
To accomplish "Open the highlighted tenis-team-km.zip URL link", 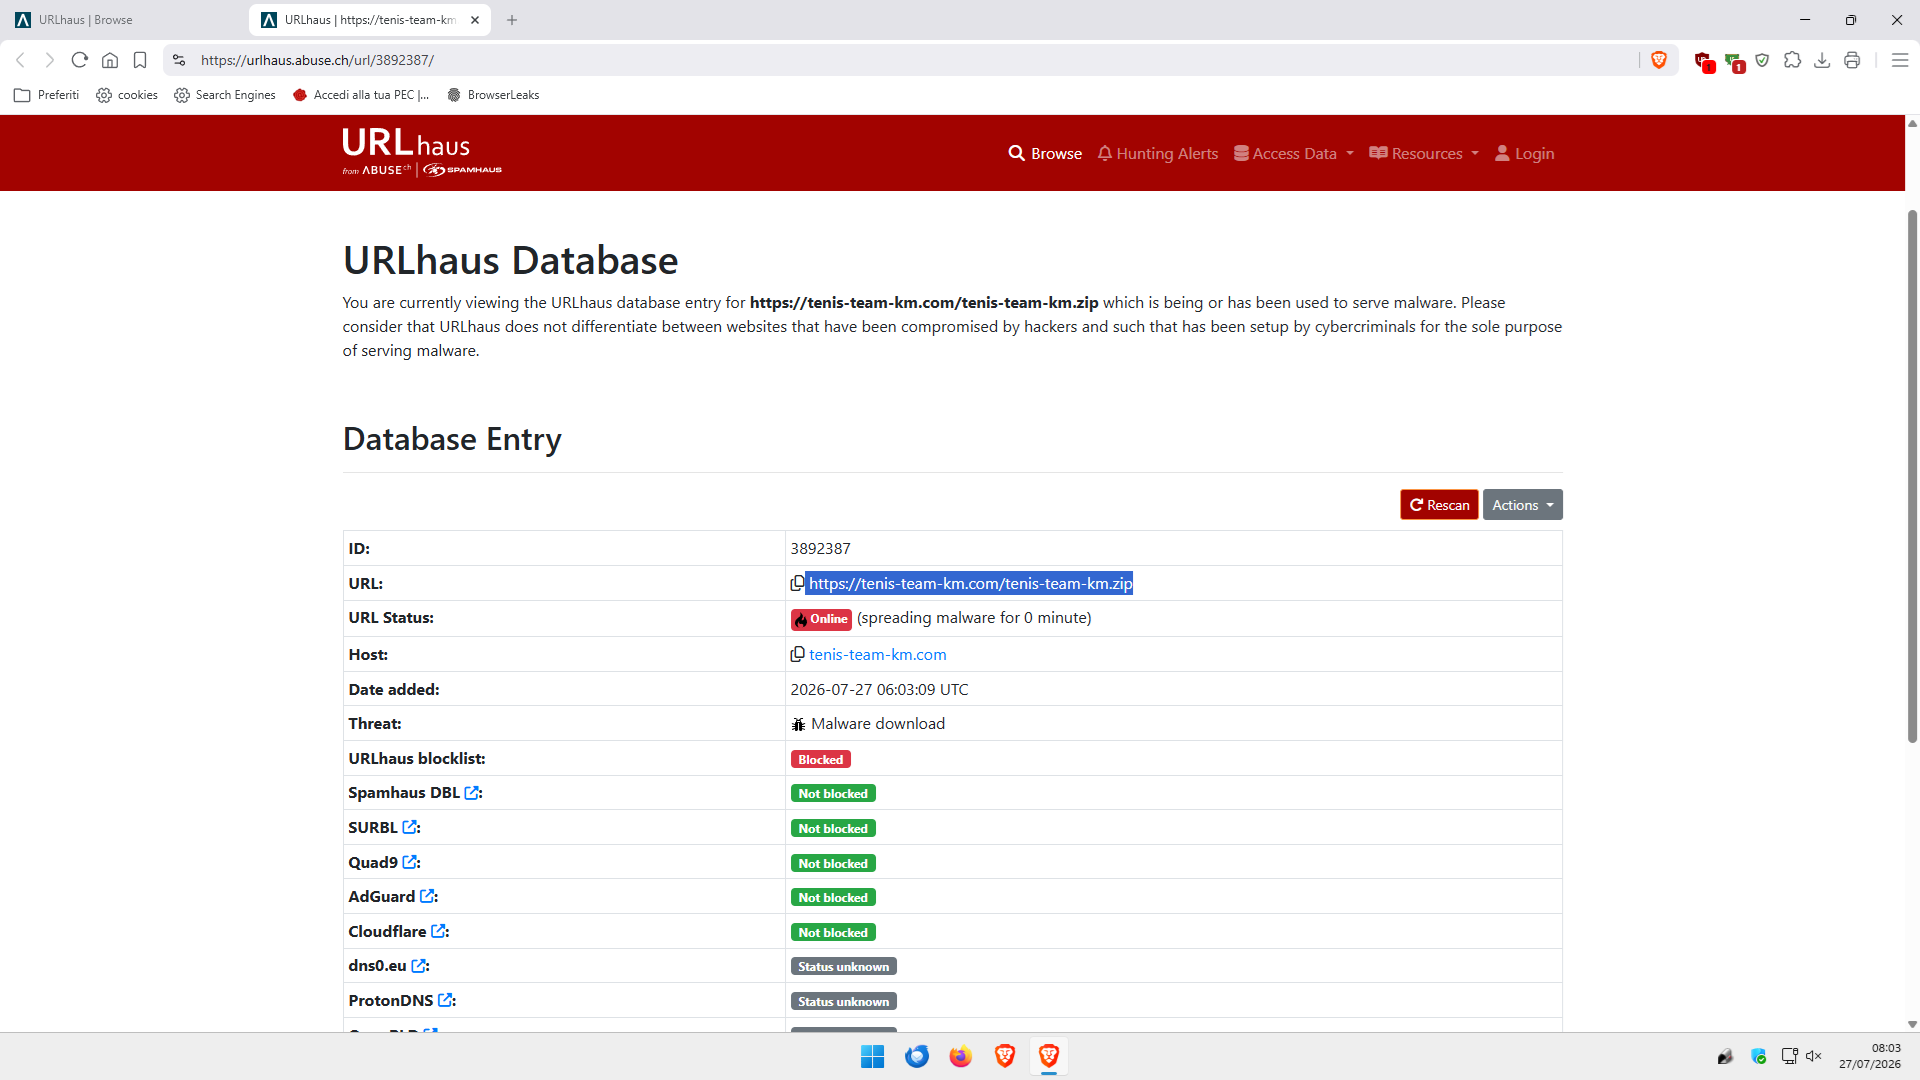I will point(970,583).
